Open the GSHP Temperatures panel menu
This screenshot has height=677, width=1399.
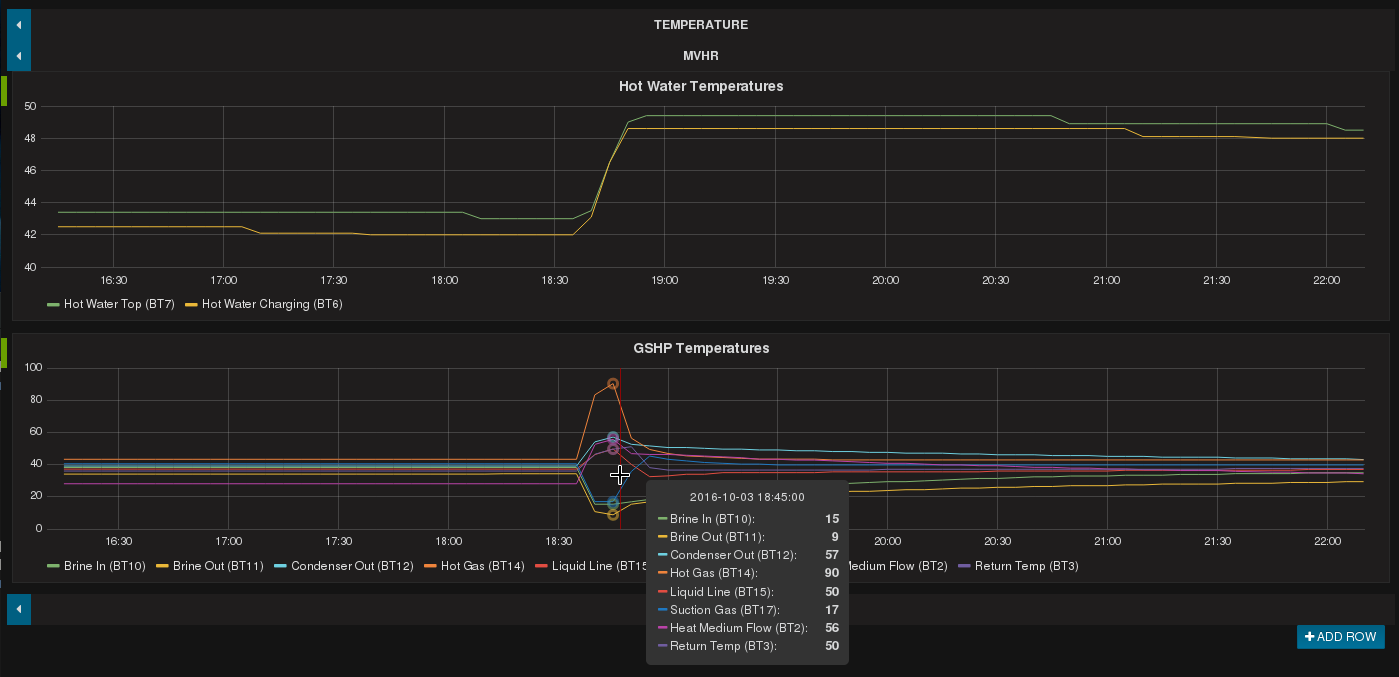coord(700,348)
